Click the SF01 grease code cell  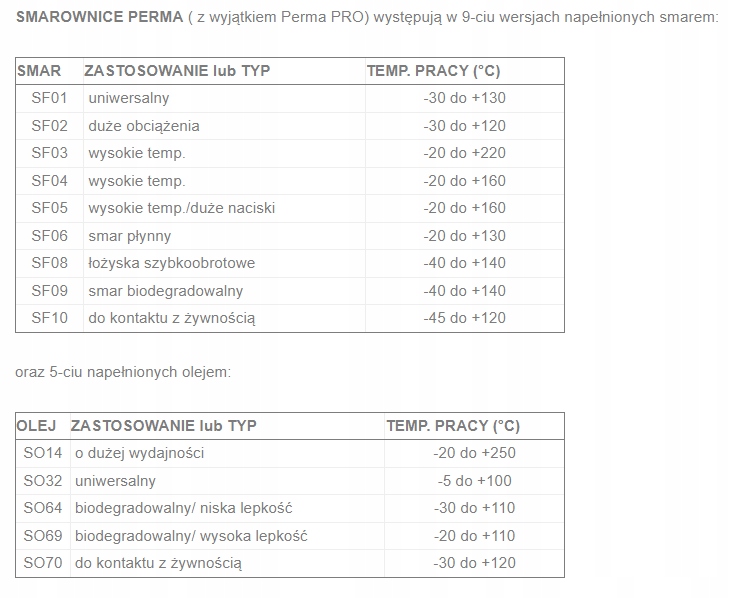tap(49, 98)
